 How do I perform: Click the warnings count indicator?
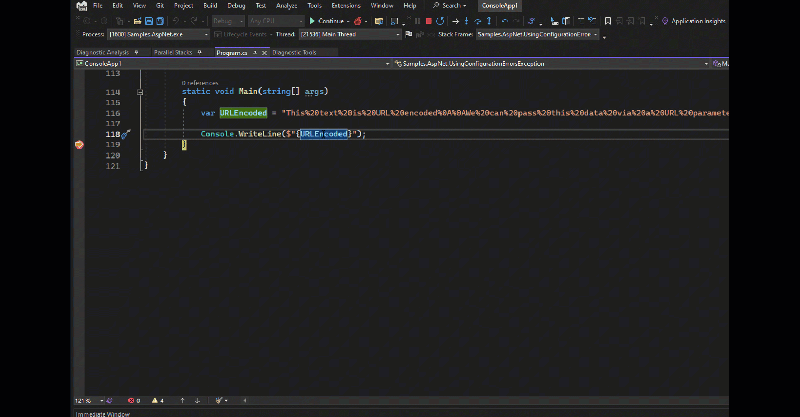(158, 401)
